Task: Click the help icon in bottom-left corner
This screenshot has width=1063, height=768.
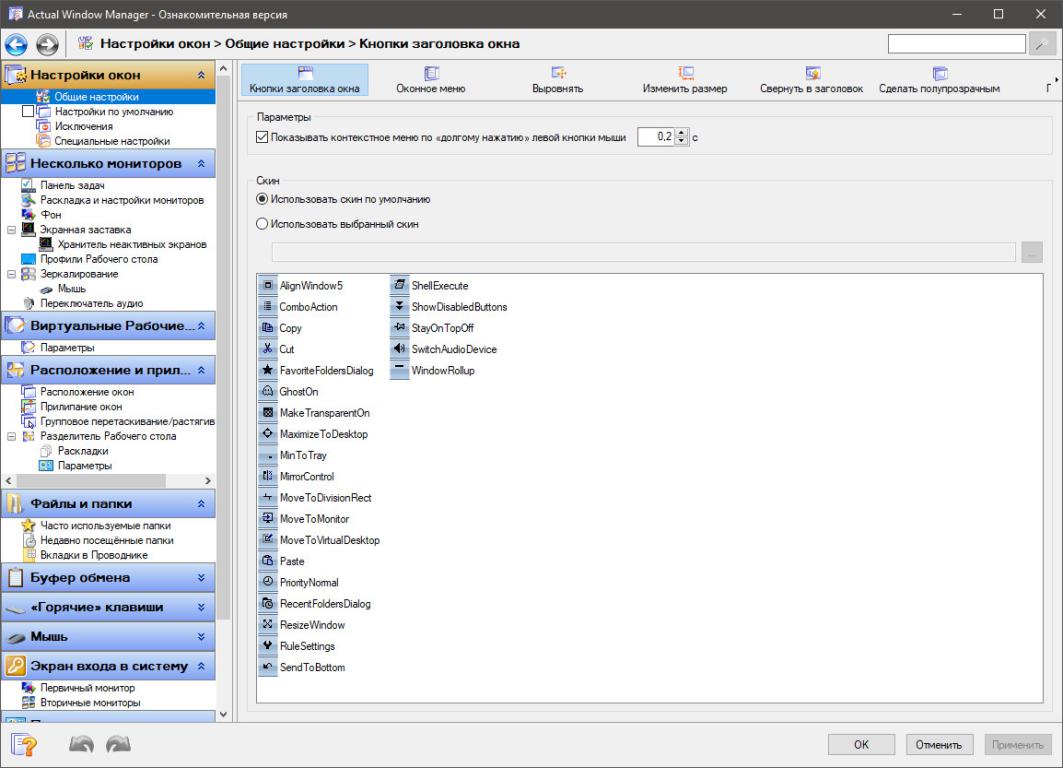Action: [x=24, y=744]
